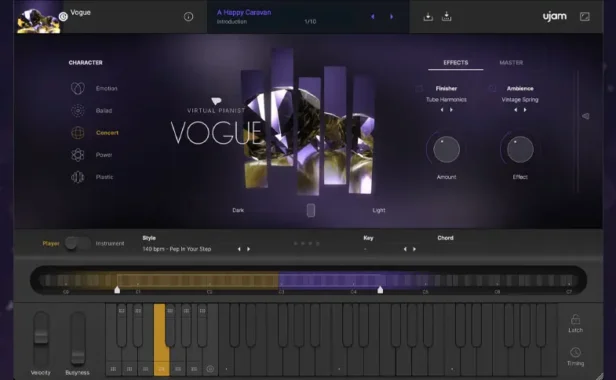Select next Finisher mode arrow

pos(451,110)
